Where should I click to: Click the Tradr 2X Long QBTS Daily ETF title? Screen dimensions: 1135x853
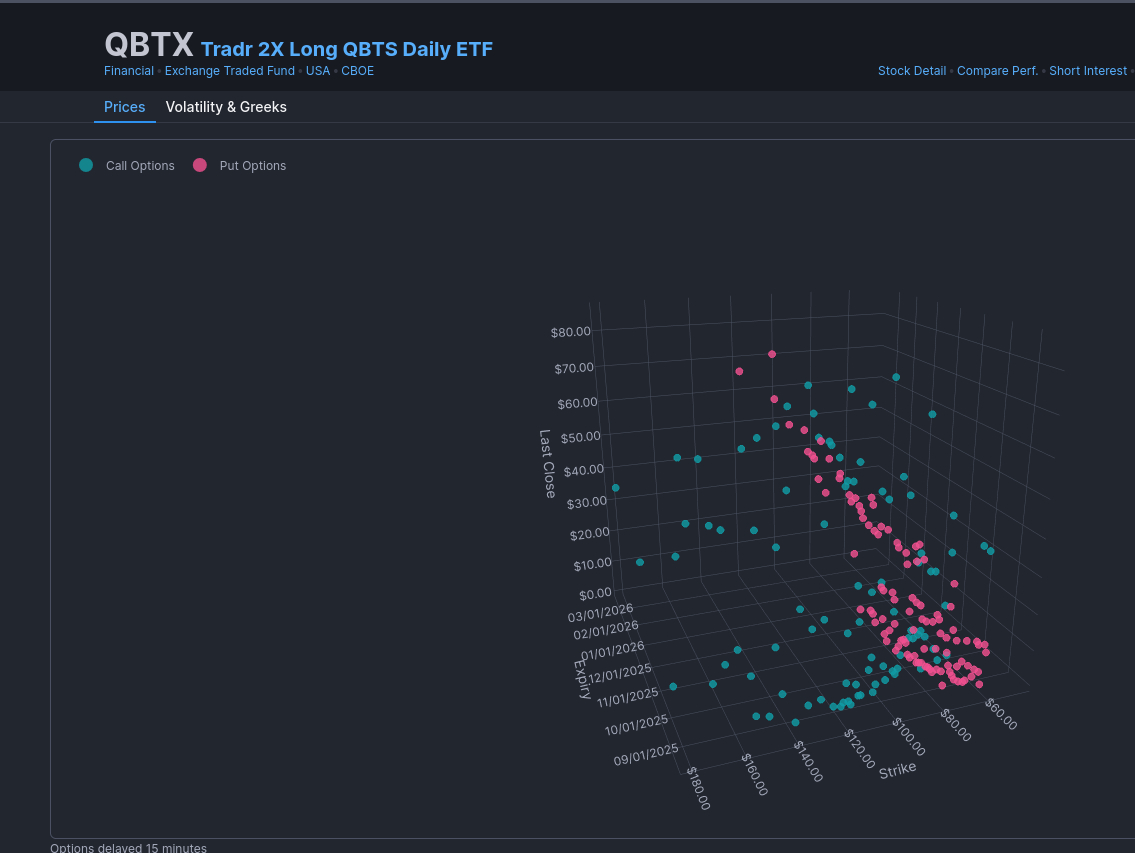347,49
